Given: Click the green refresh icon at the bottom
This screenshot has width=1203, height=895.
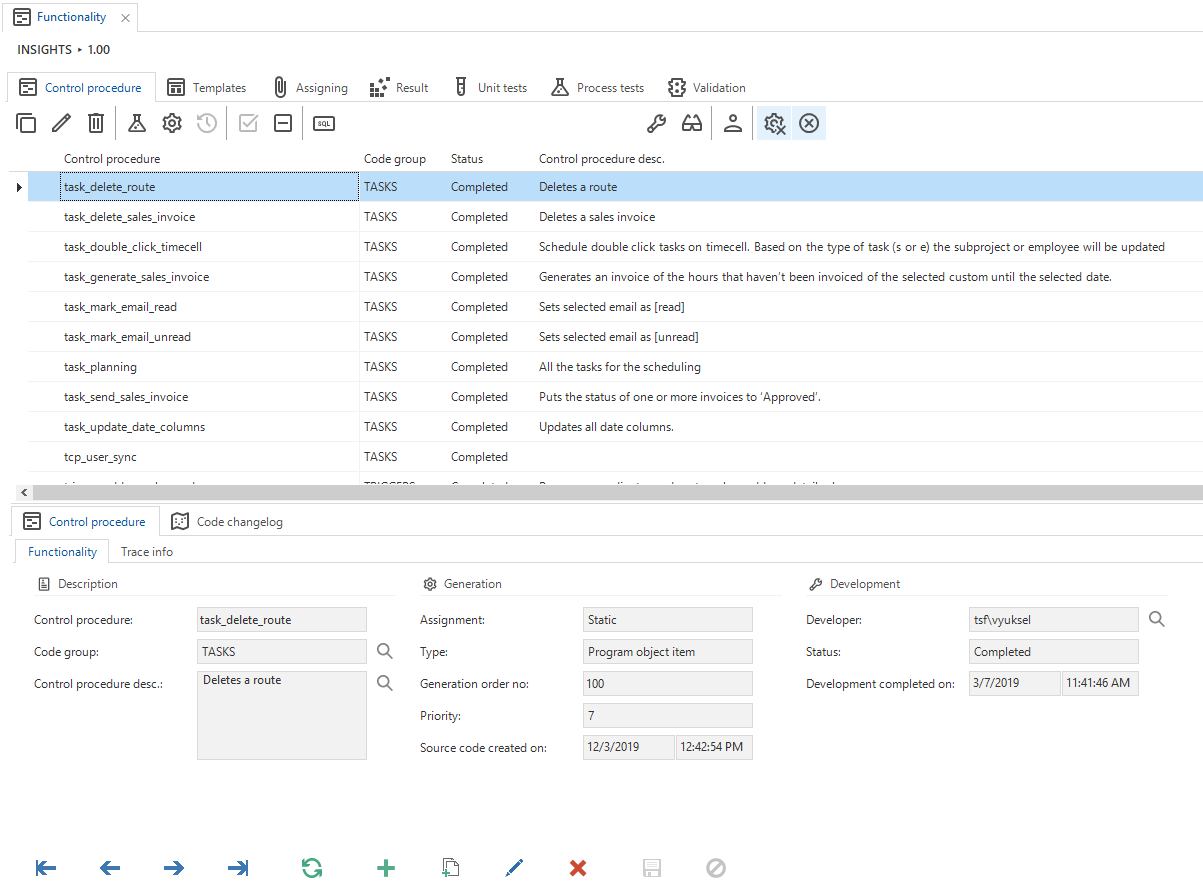Looking at the screenshot, I should coord(312,868).
